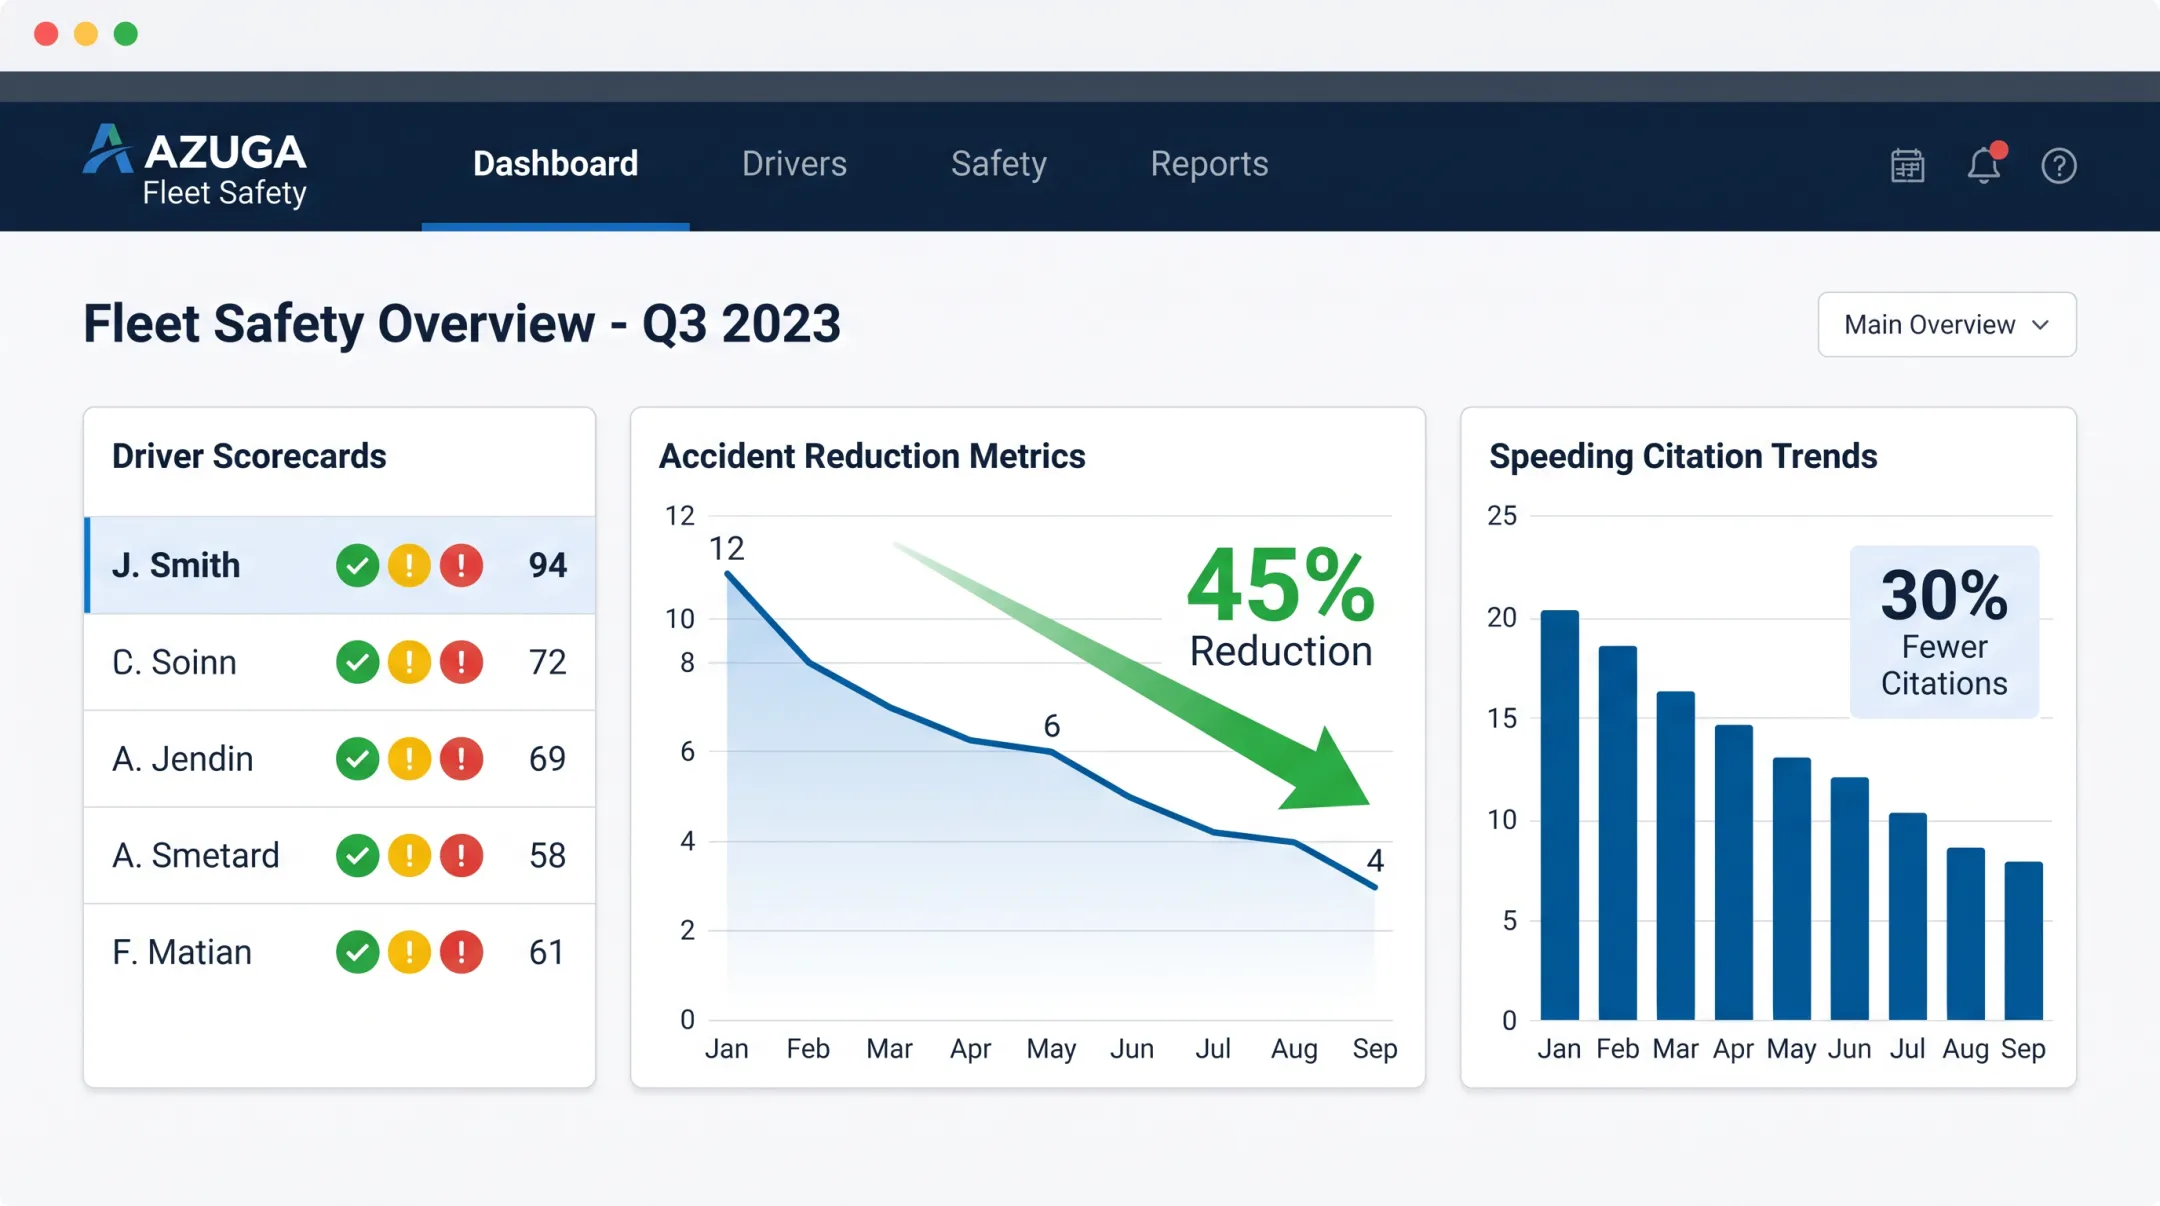Select the C. Soinn driver name
Image resolution: width=2160 pixels, height=1206 pixels.
(174, 662)
